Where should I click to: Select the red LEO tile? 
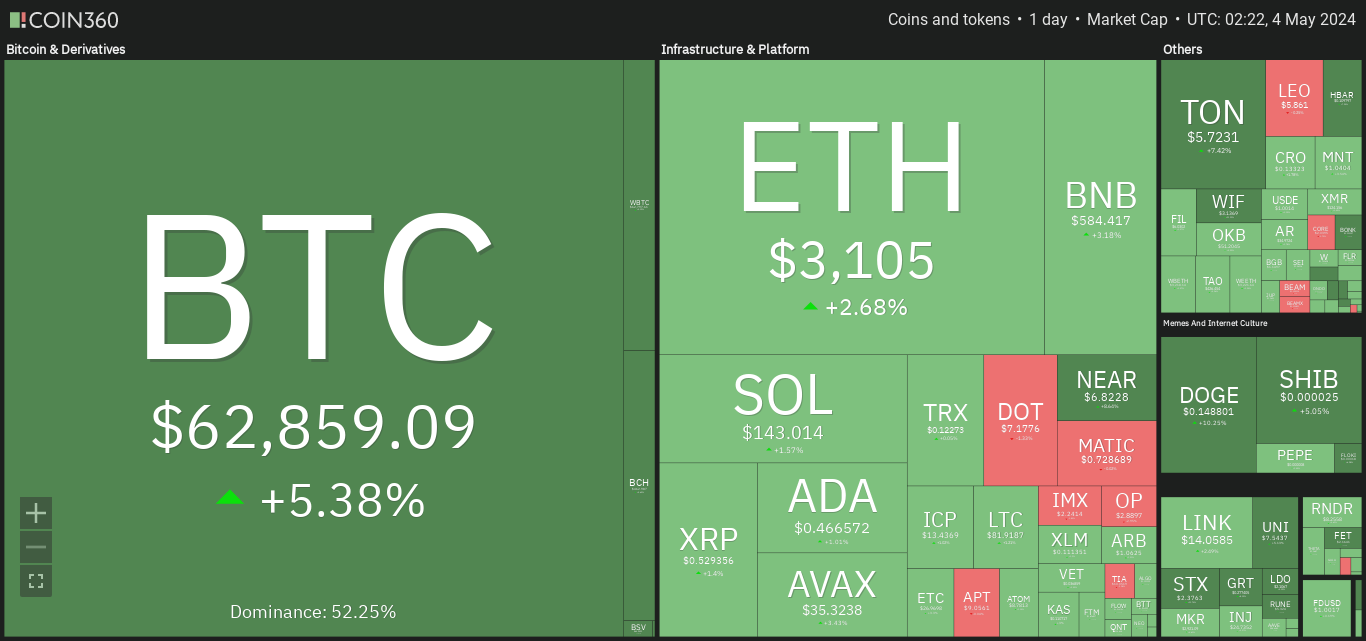pos(1294,98)
